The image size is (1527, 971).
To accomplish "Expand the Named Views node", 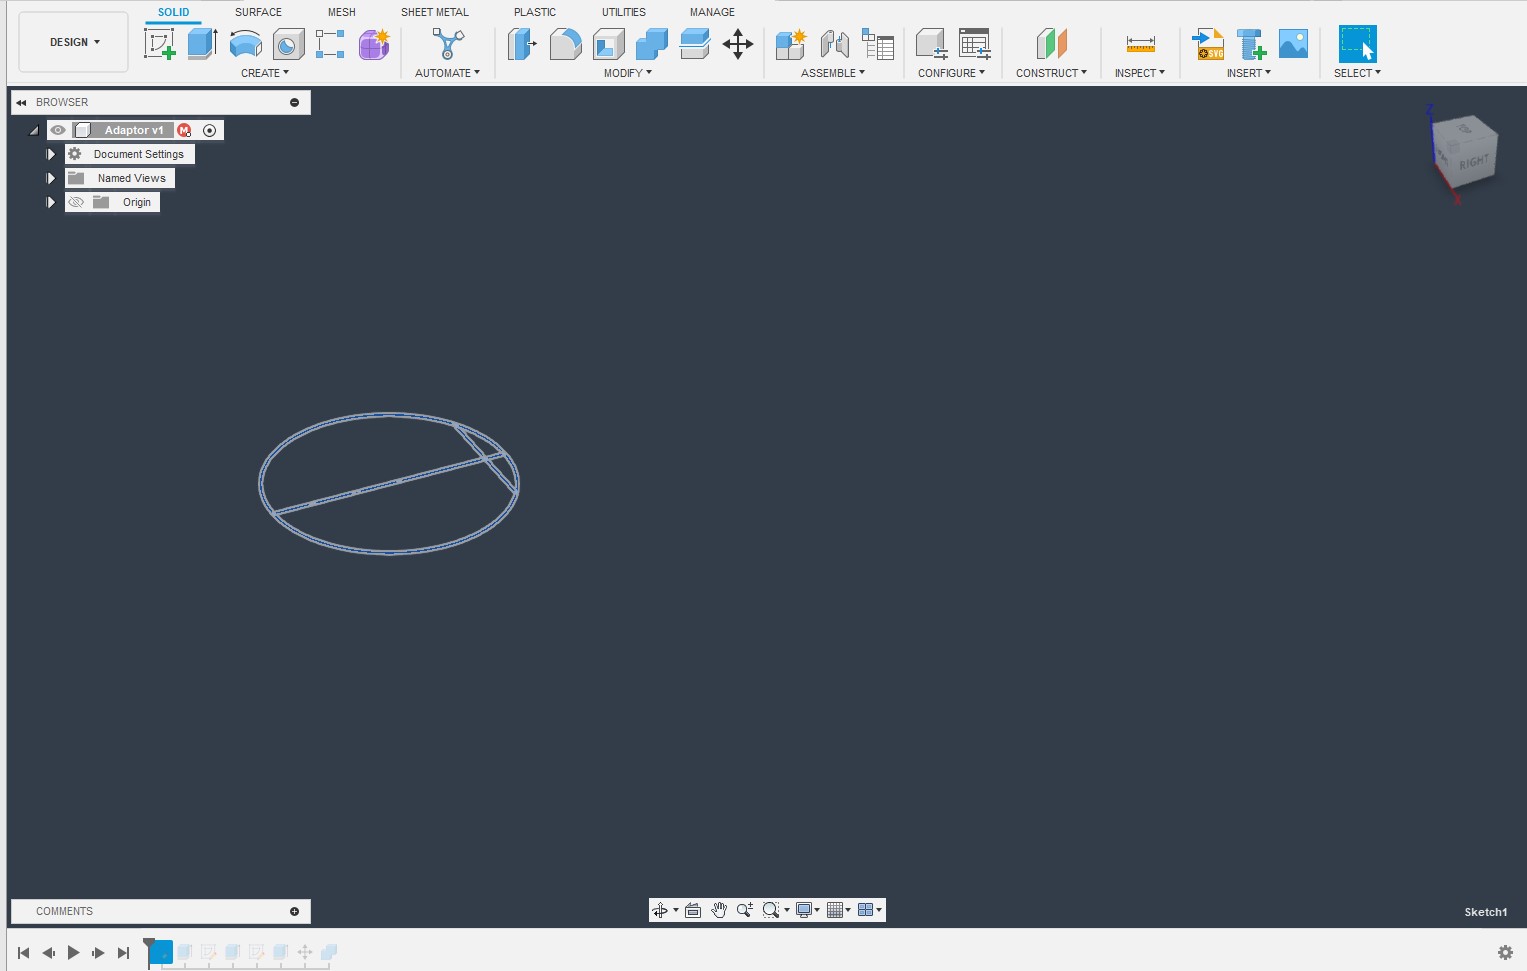I will pyautogui.click(x=51, y=178).
